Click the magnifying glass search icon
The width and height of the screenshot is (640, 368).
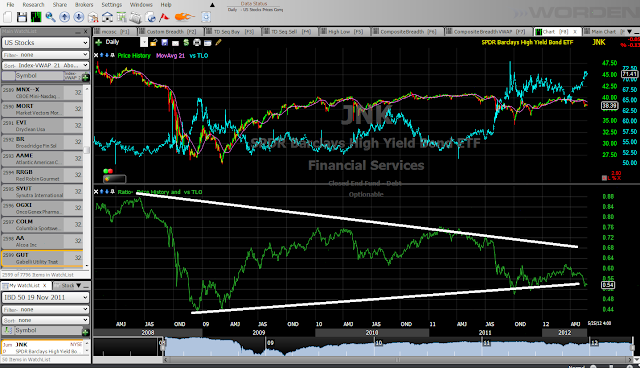(x=50, y=17)
